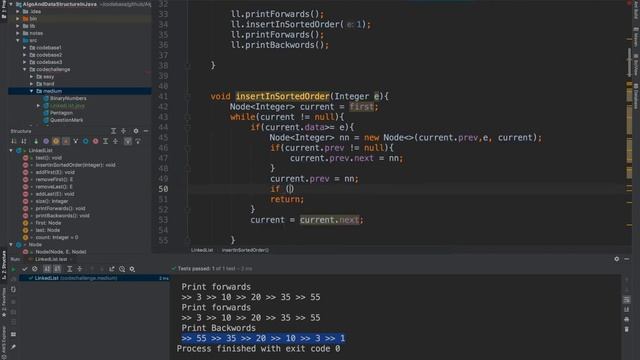Open Structure panel settings gear
The width and height of the screenshot is (640, 360).
point(136,131)
